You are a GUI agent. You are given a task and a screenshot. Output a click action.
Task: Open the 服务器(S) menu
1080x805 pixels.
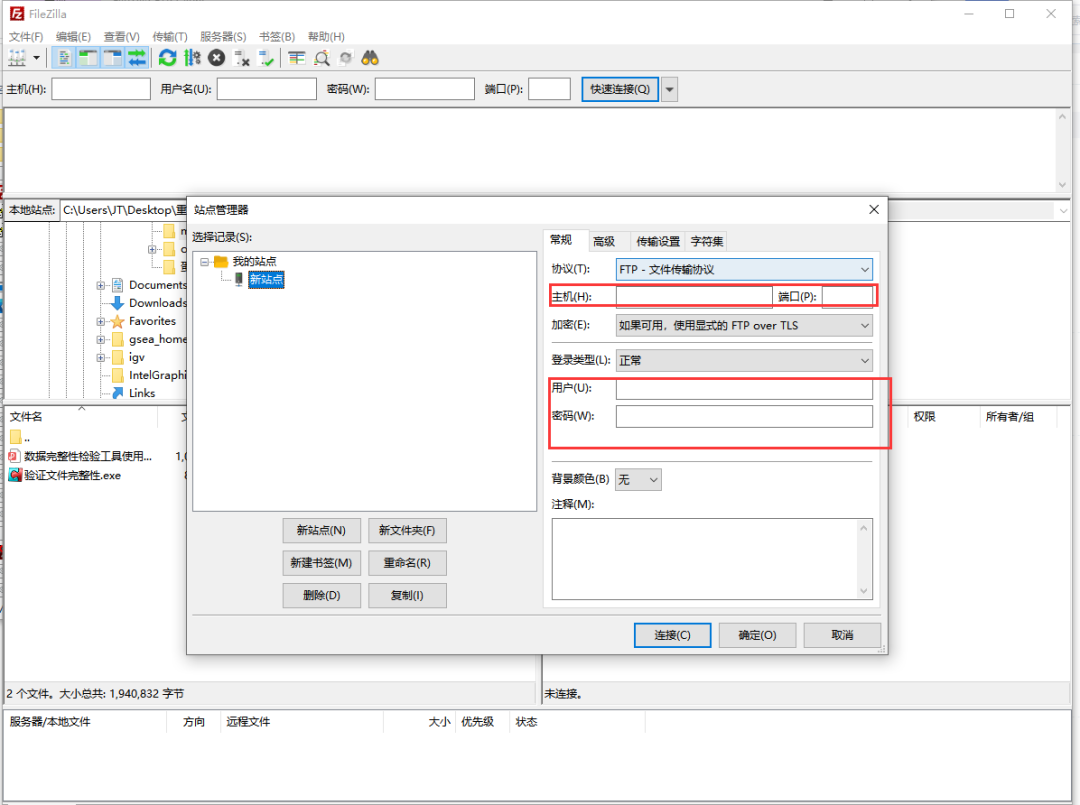point(223,36)
